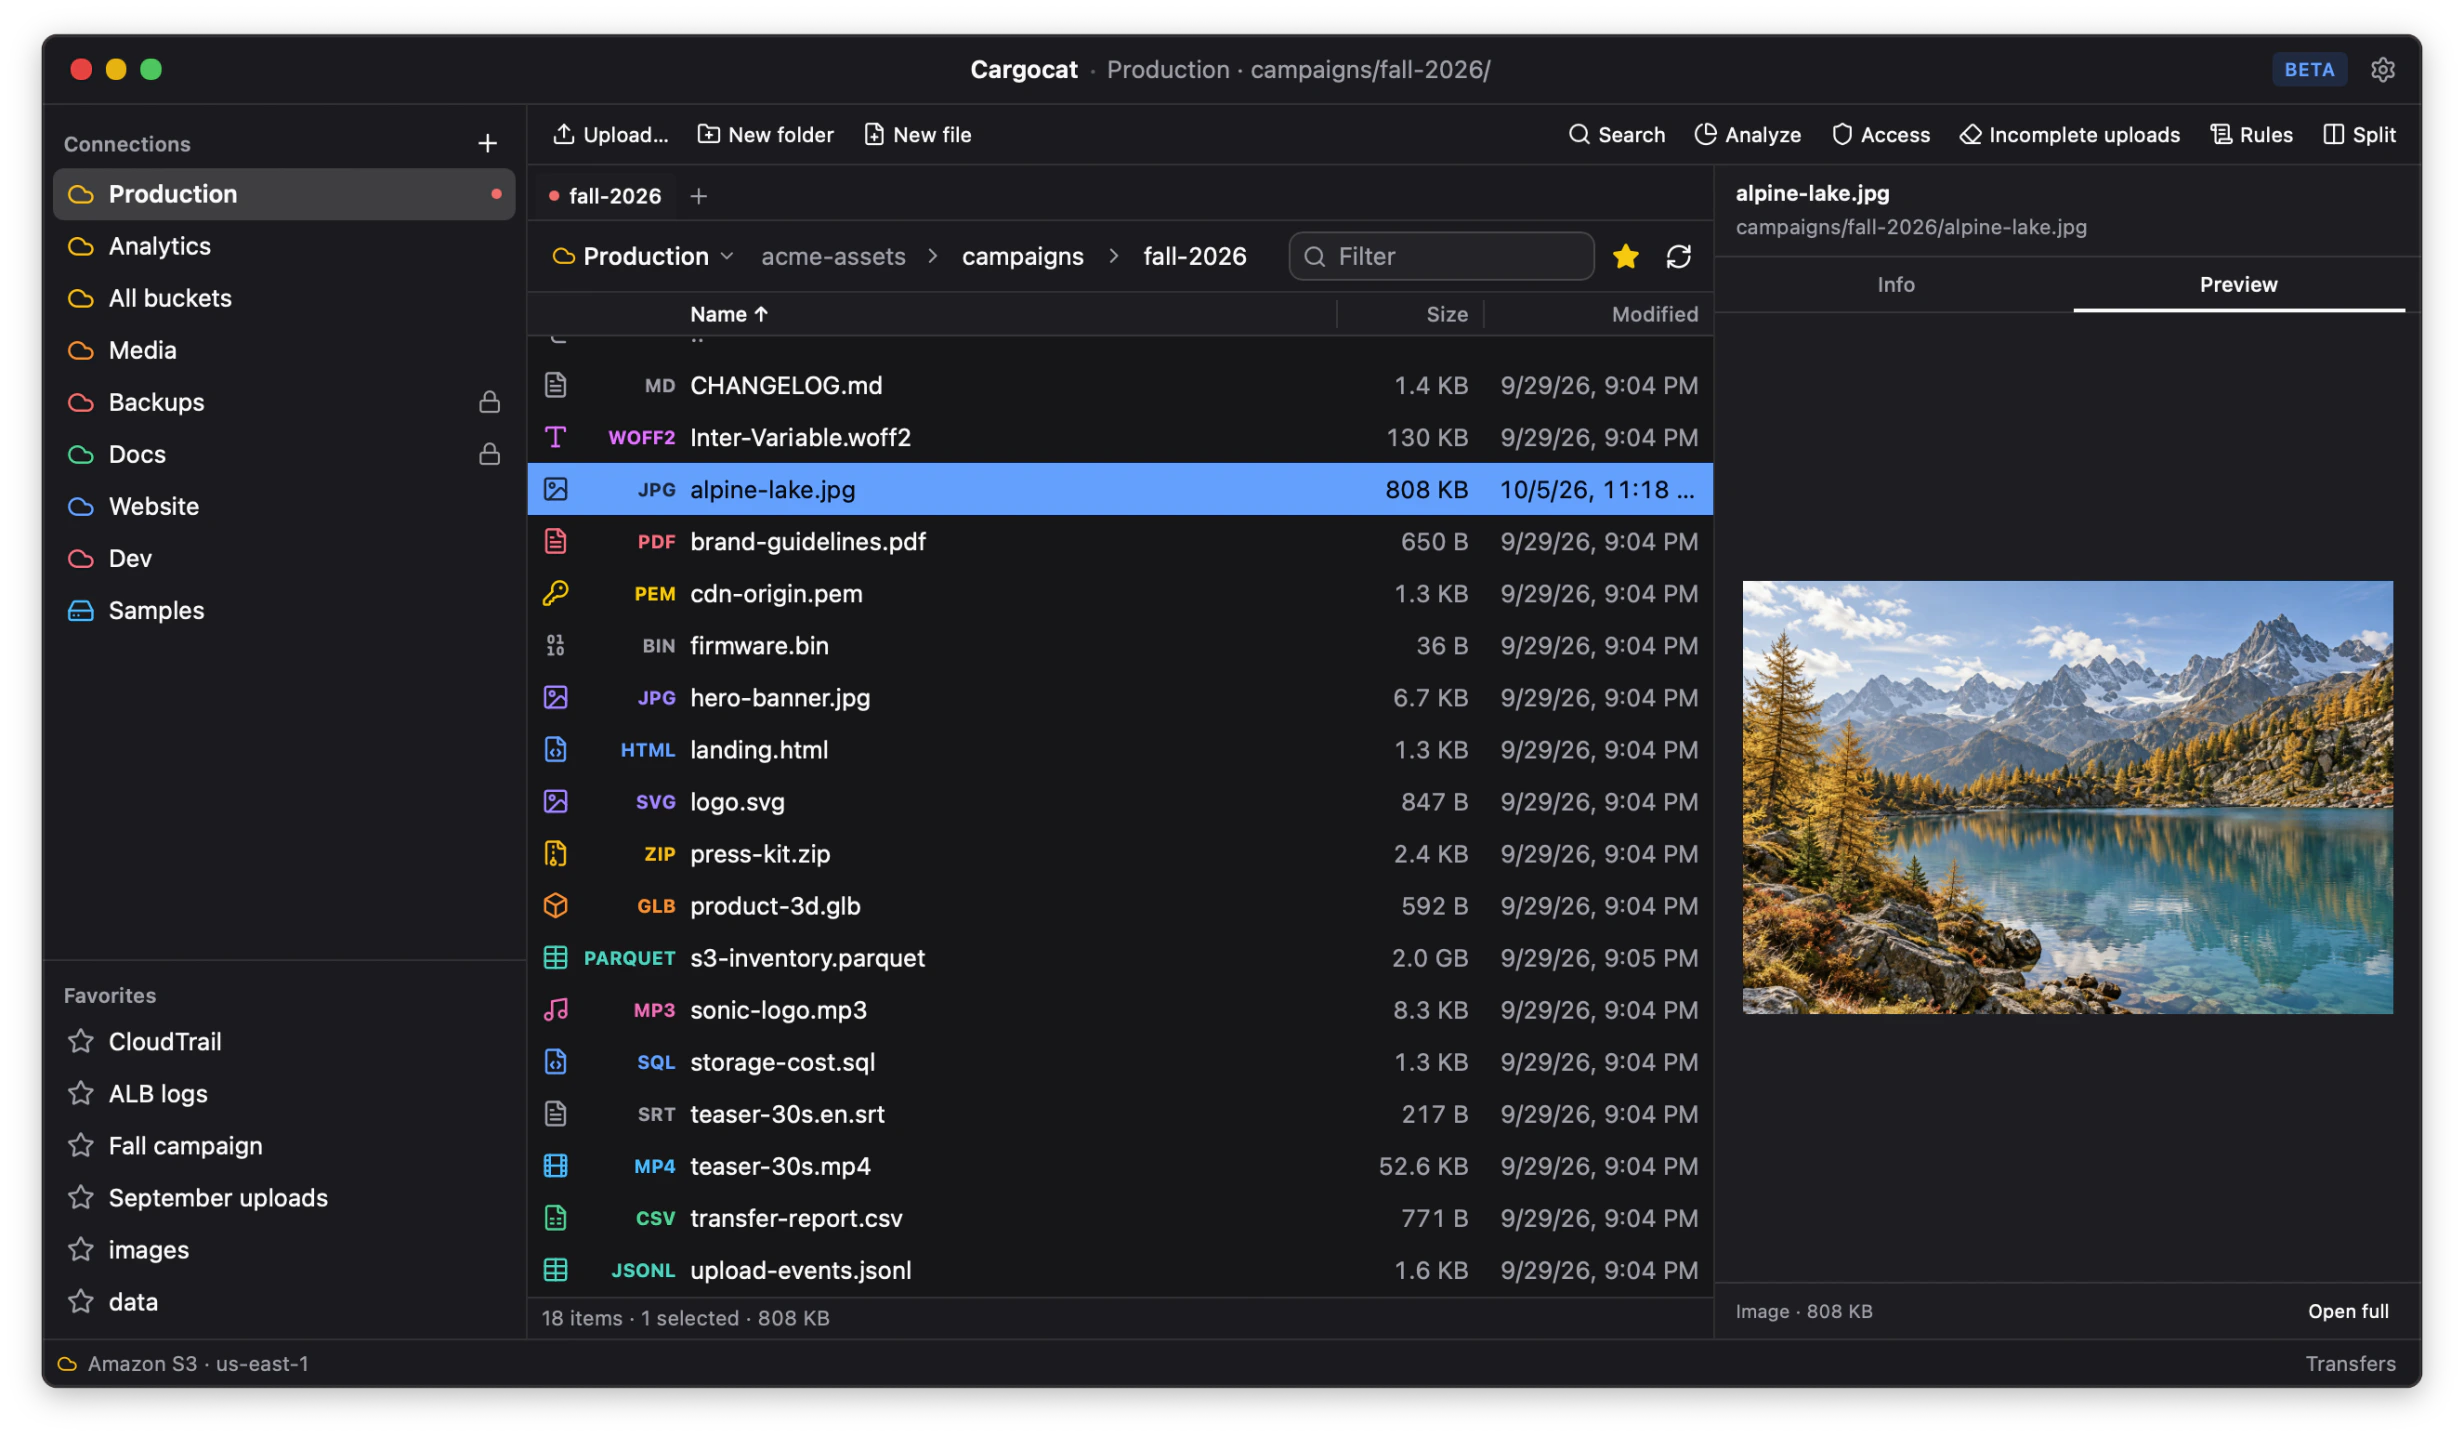Screen dimensions: 2464x1437
Task: Click the star icon beside CloudTrail favorite
Action: coord(81,1042)
